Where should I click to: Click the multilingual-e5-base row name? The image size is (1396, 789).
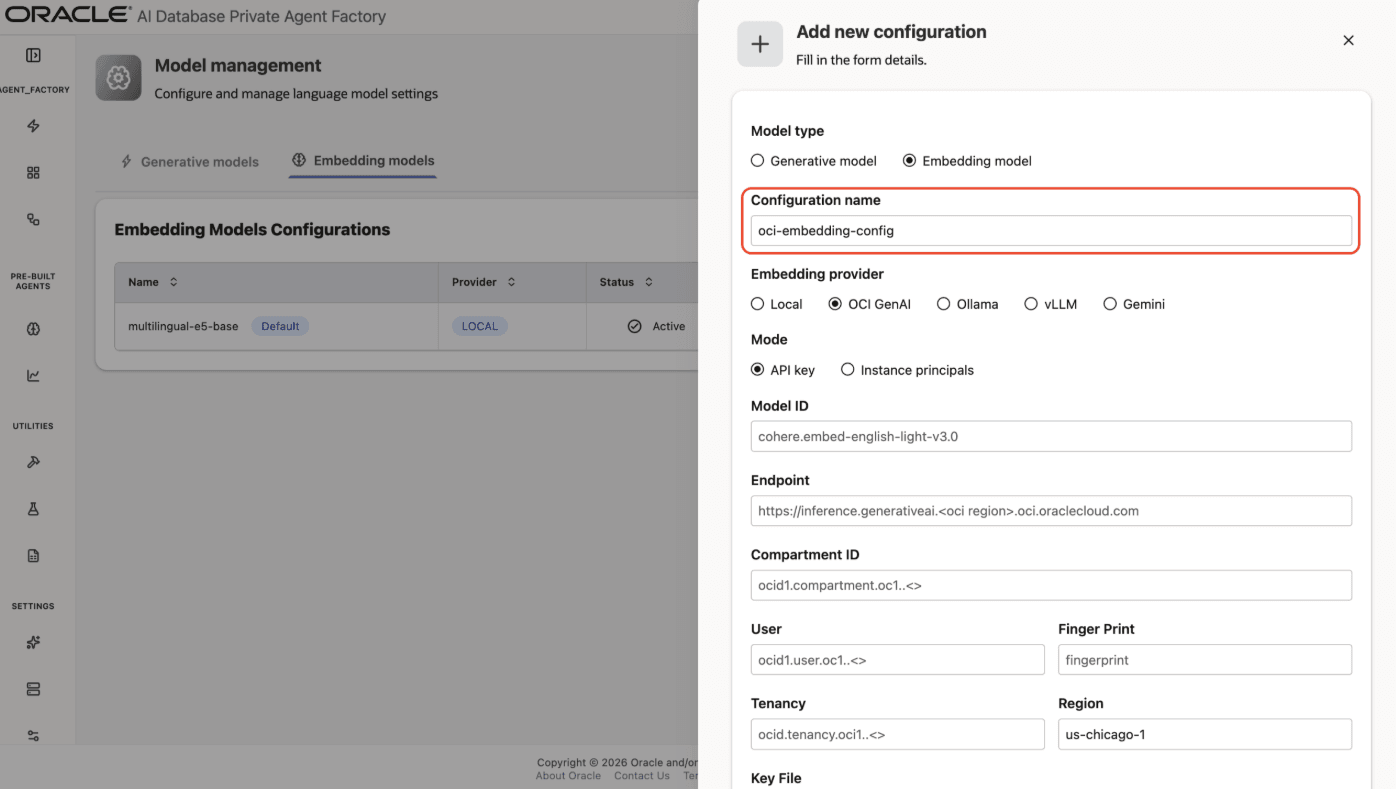[x=183, y=326]
